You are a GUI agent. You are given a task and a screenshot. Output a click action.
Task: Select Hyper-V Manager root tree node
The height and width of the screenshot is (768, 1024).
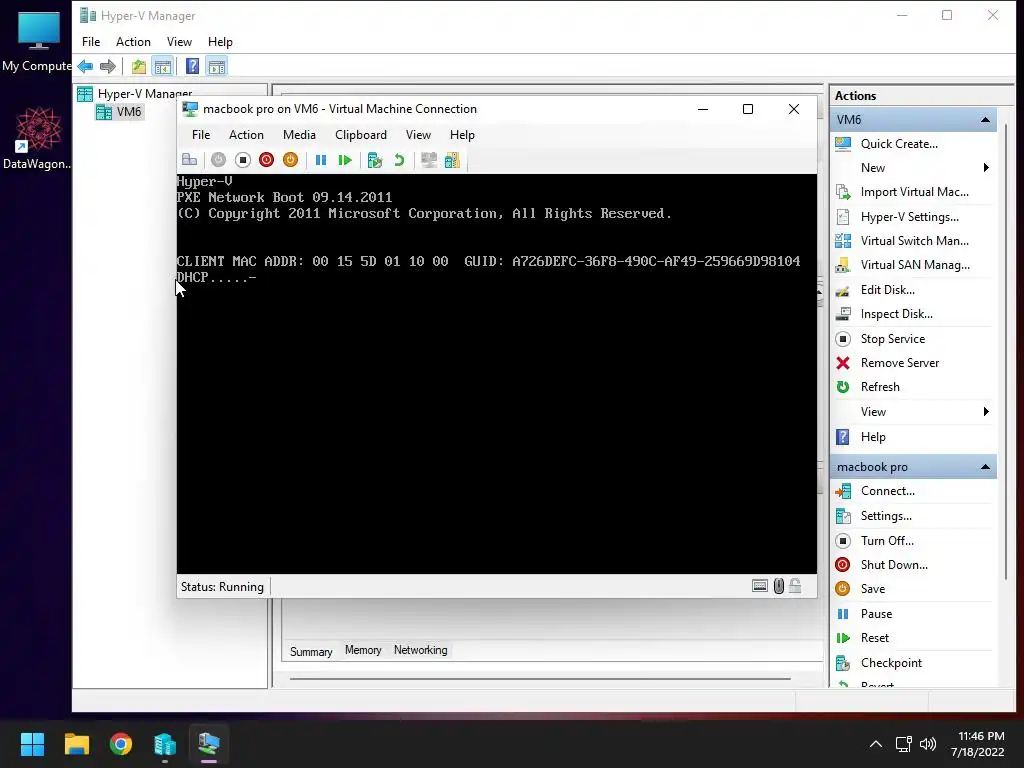tap(144, 93)
